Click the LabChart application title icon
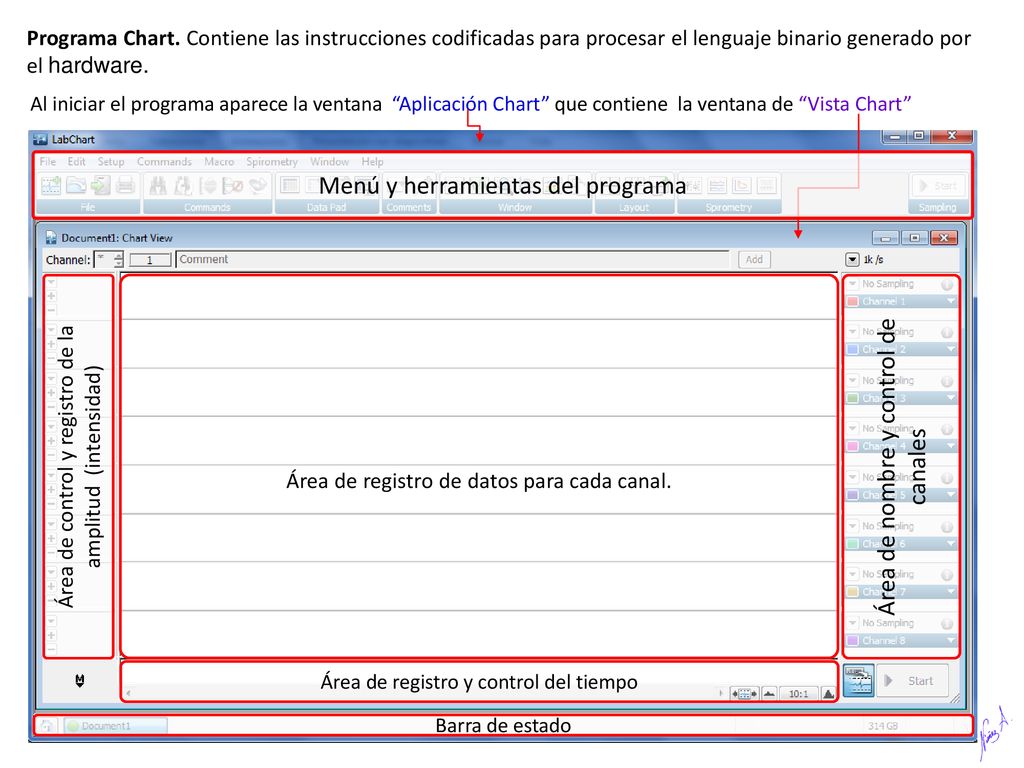Image resolution: width=1024 pixels, height=768 pixels. 40,139
